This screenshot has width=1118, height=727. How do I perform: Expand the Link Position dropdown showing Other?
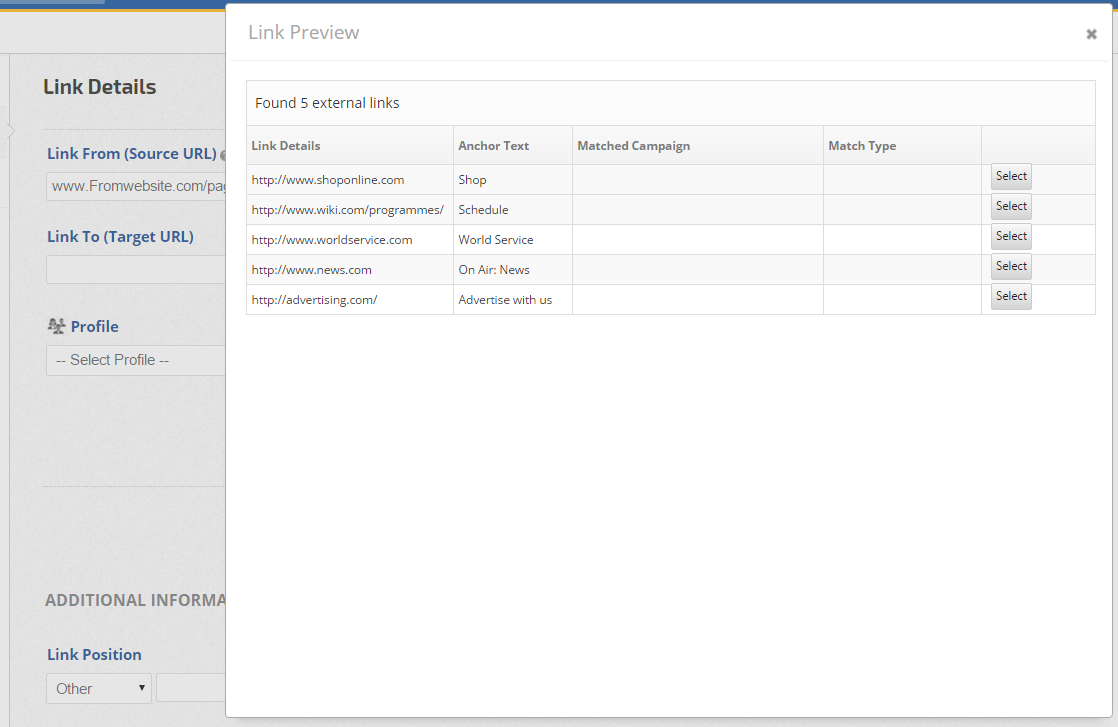(x=98, y=688)
